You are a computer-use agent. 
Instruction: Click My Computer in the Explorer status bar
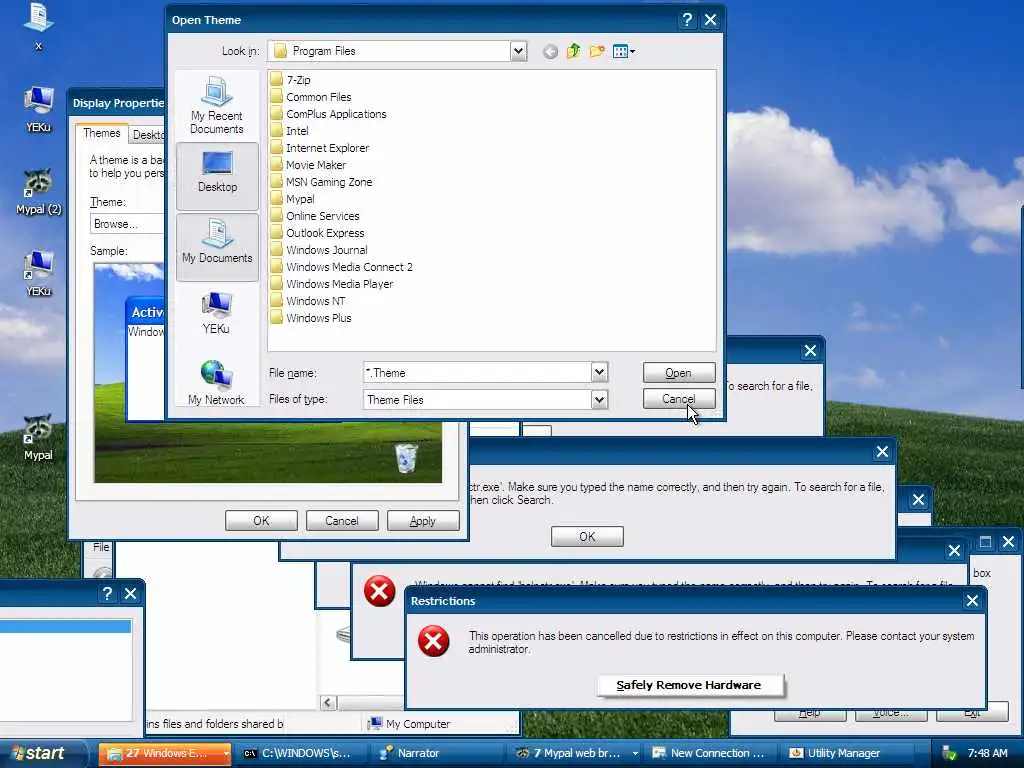pyautogui.click(x=409, y=724)
